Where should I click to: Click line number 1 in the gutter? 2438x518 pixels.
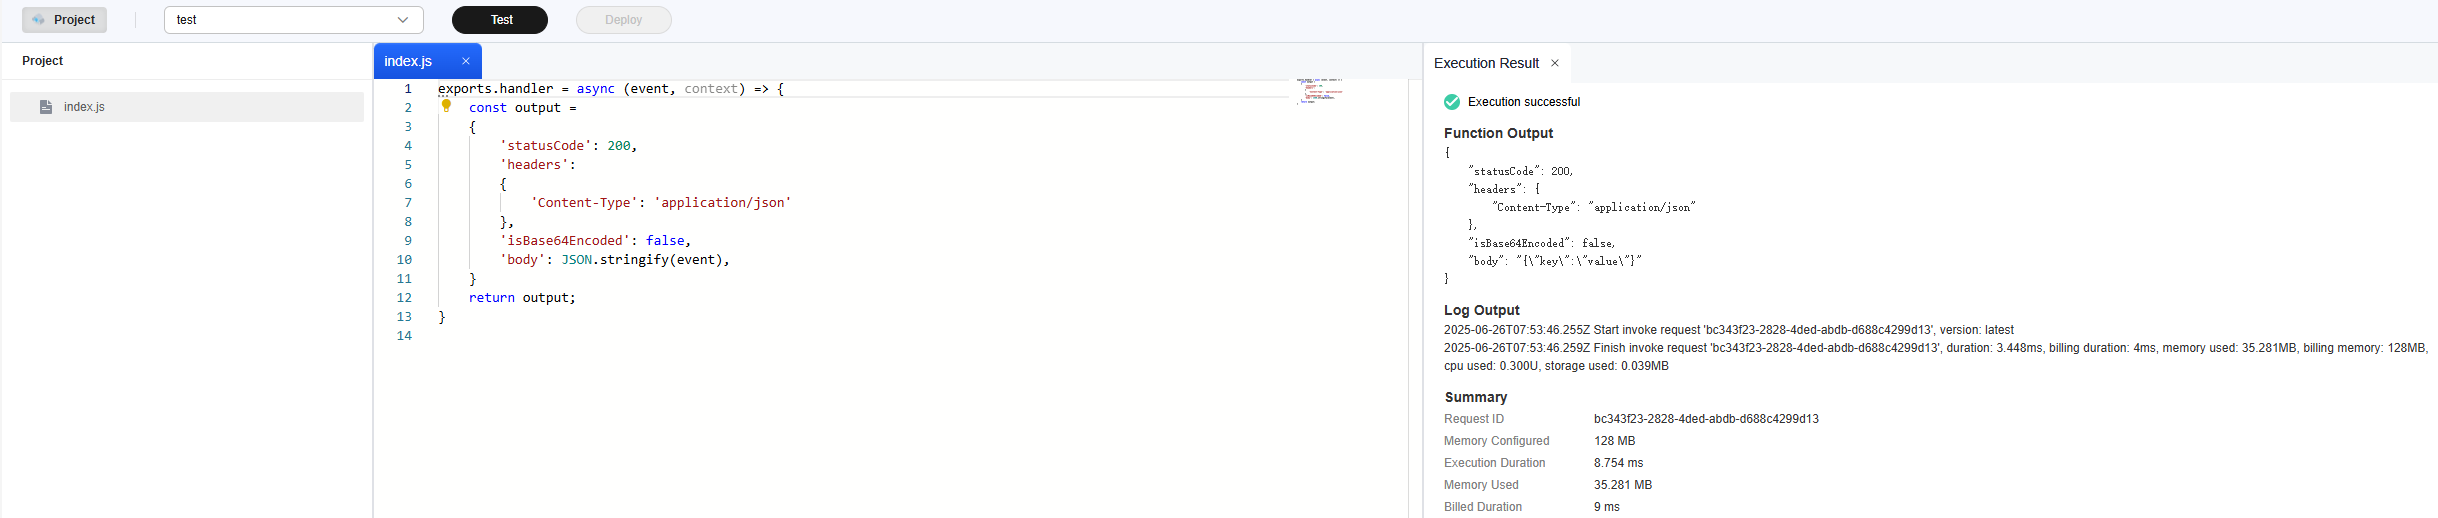coord(408,89)
